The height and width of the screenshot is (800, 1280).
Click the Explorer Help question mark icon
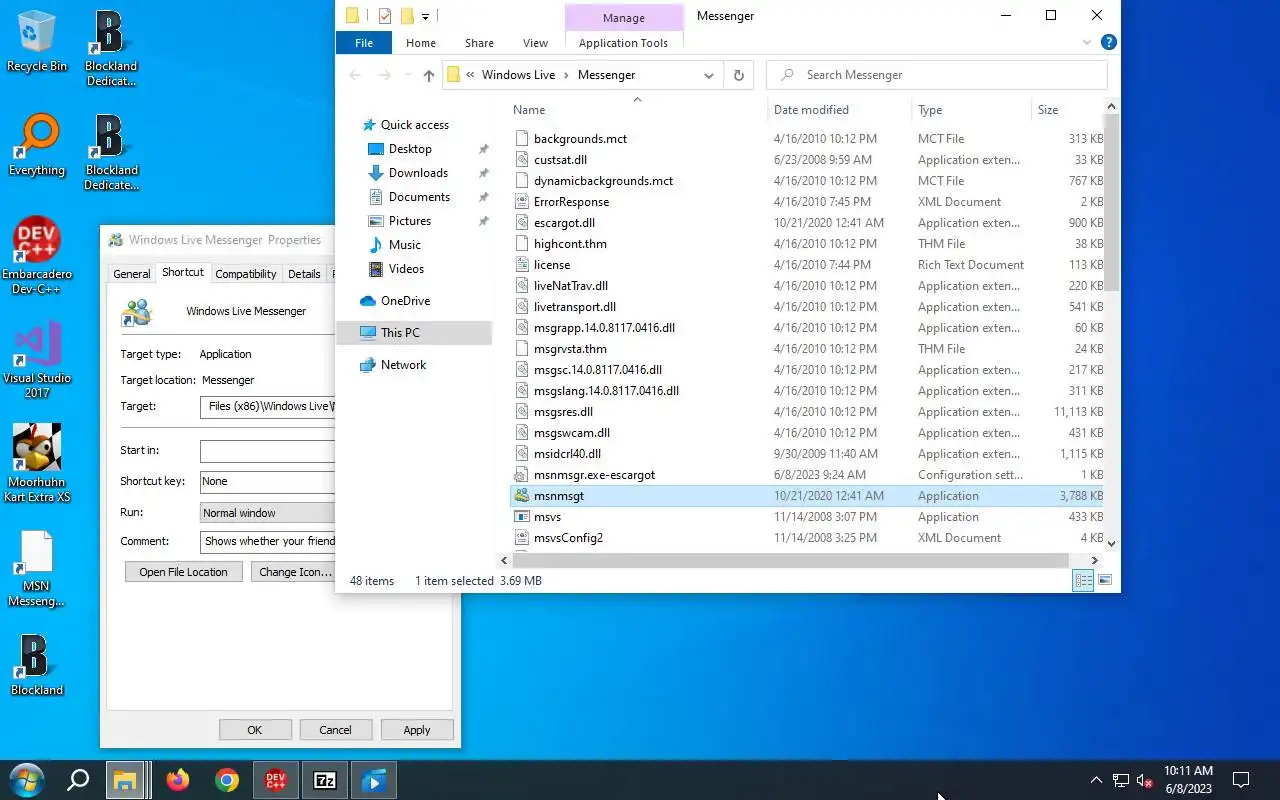point(1108,43)
